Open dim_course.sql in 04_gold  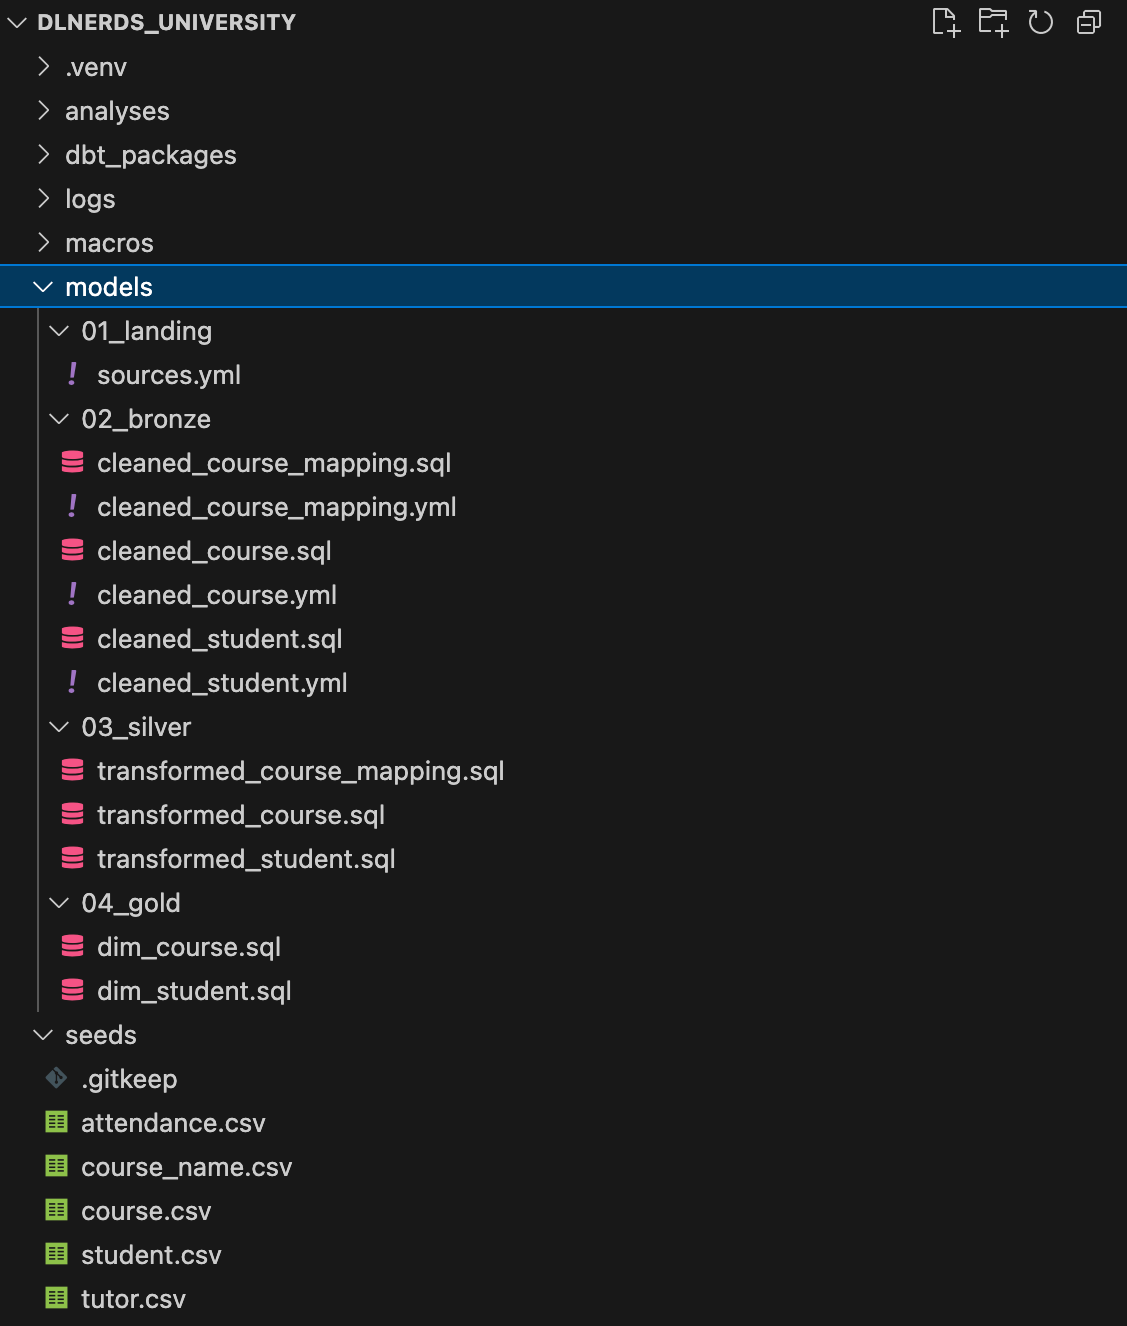coord(189,947)
